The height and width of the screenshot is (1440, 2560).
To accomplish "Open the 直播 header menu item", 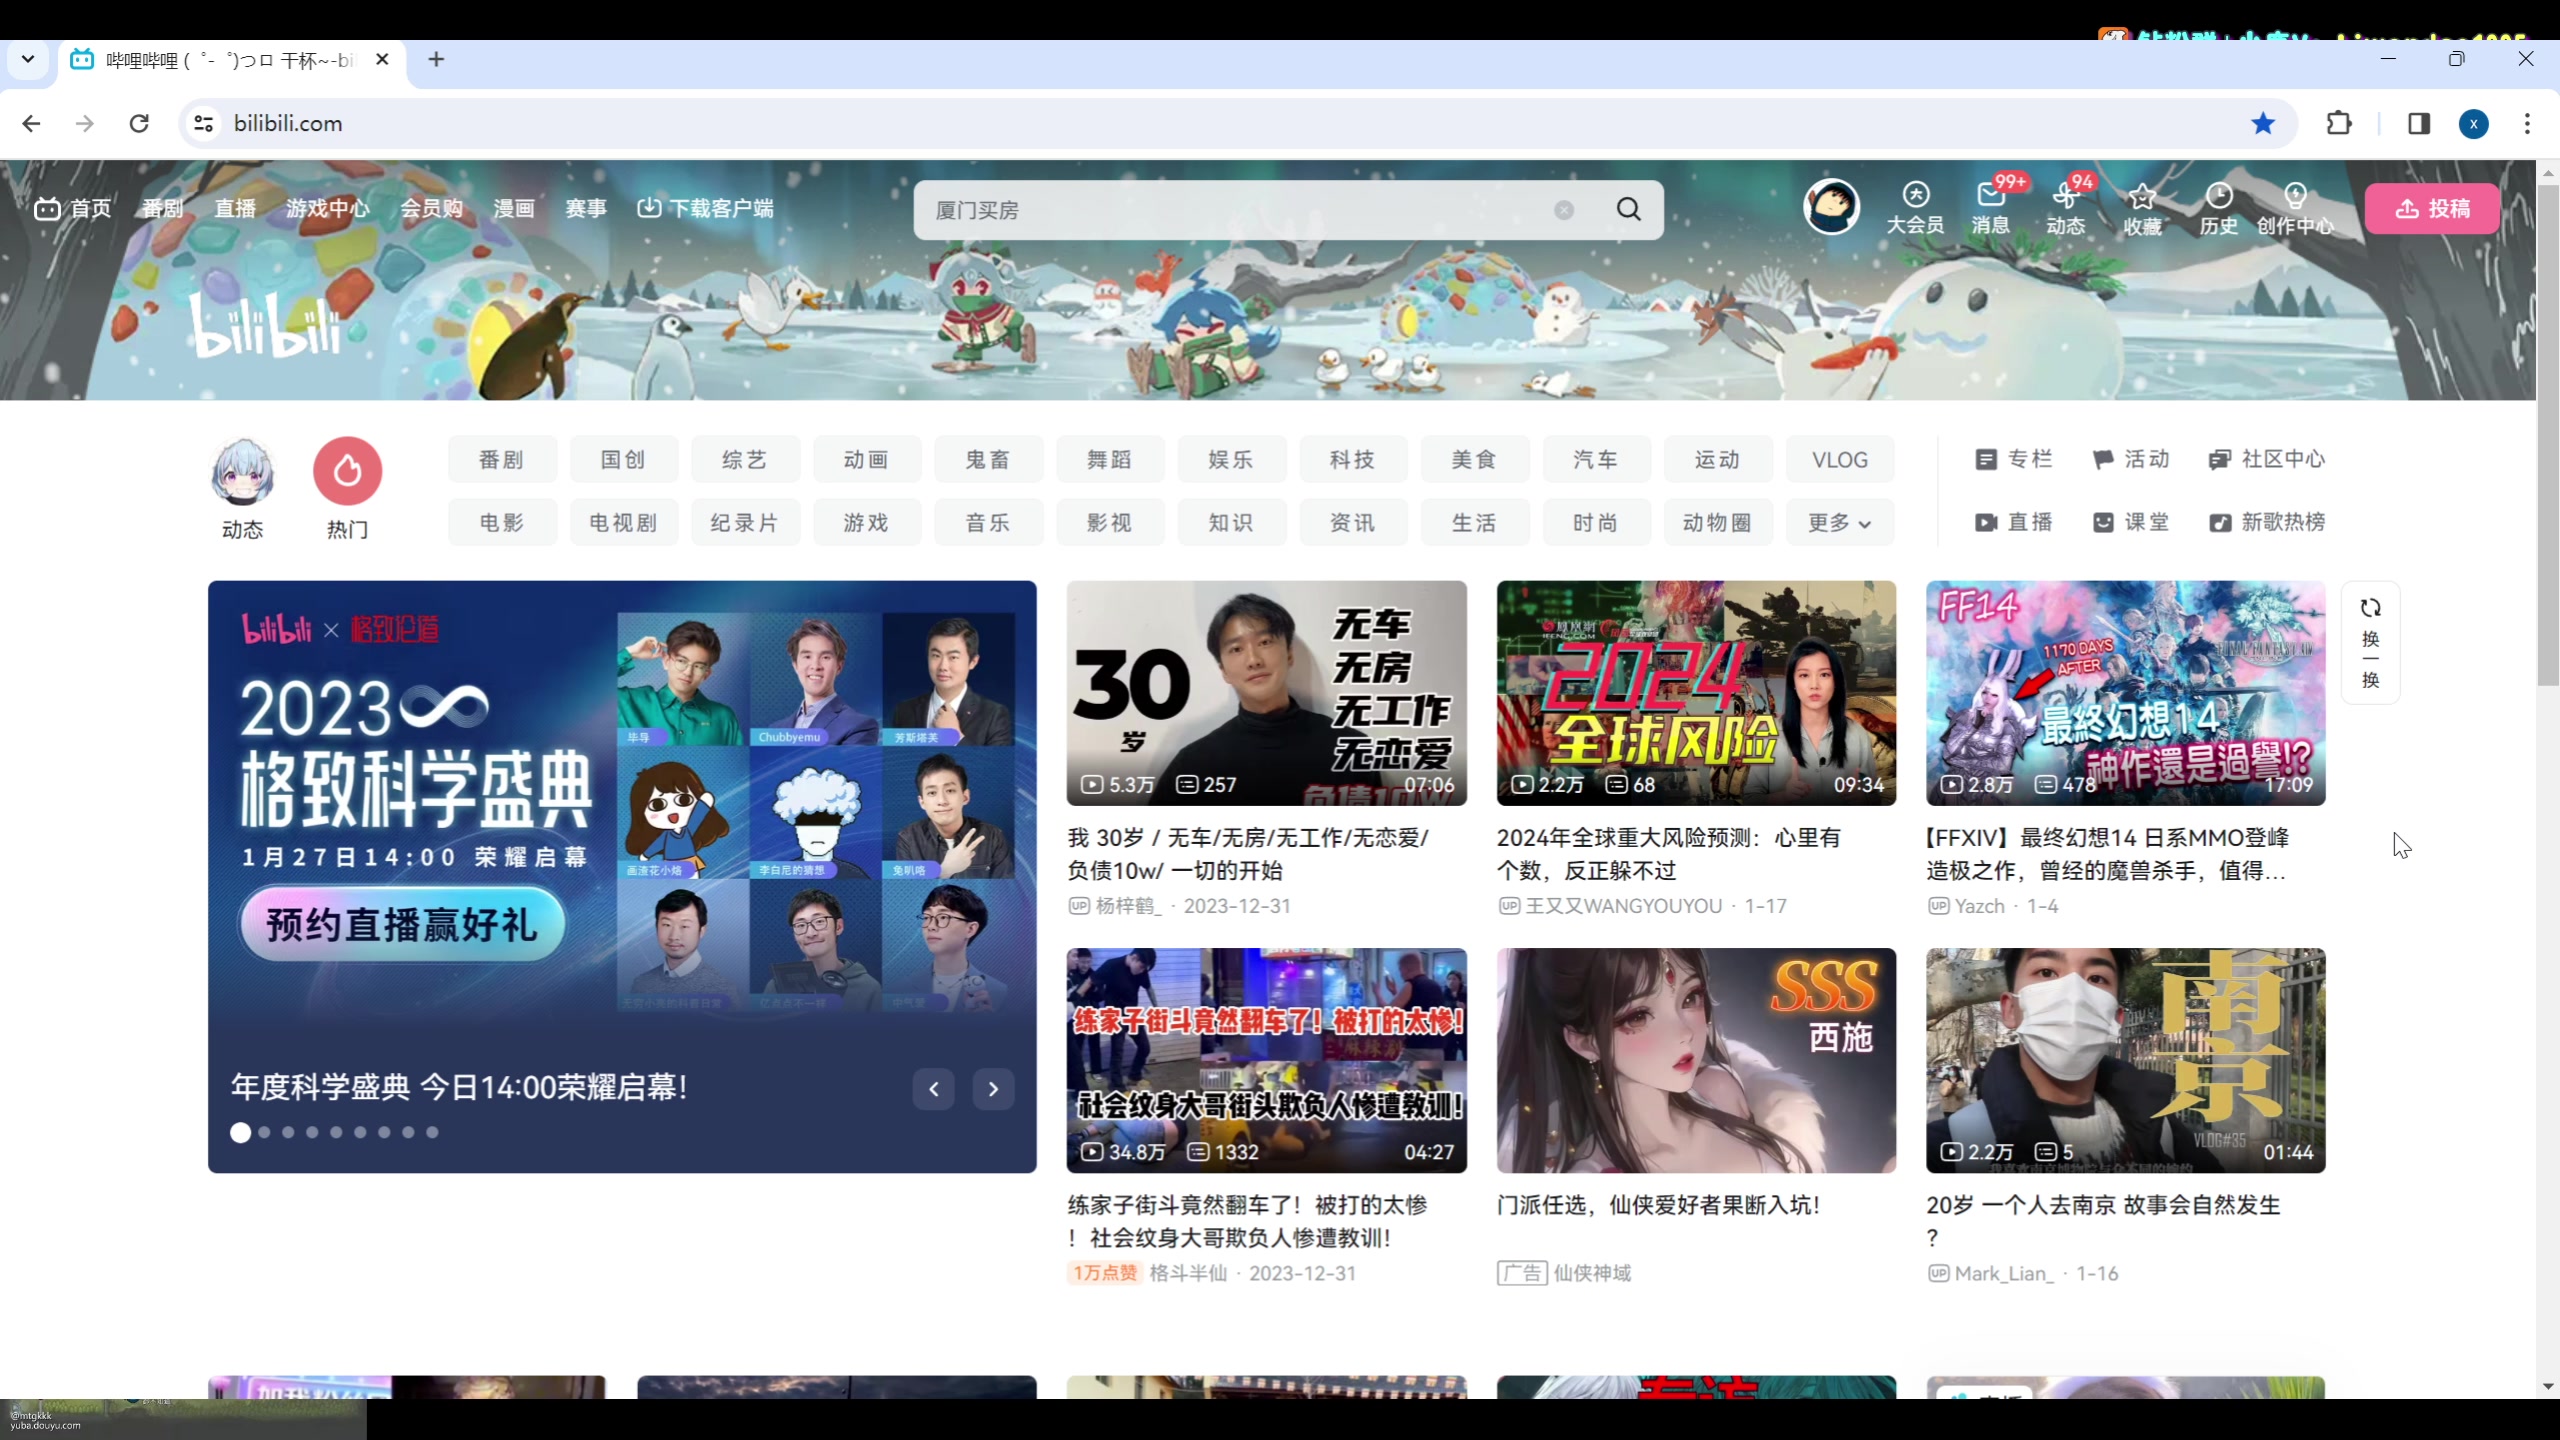I will [235, 208].
